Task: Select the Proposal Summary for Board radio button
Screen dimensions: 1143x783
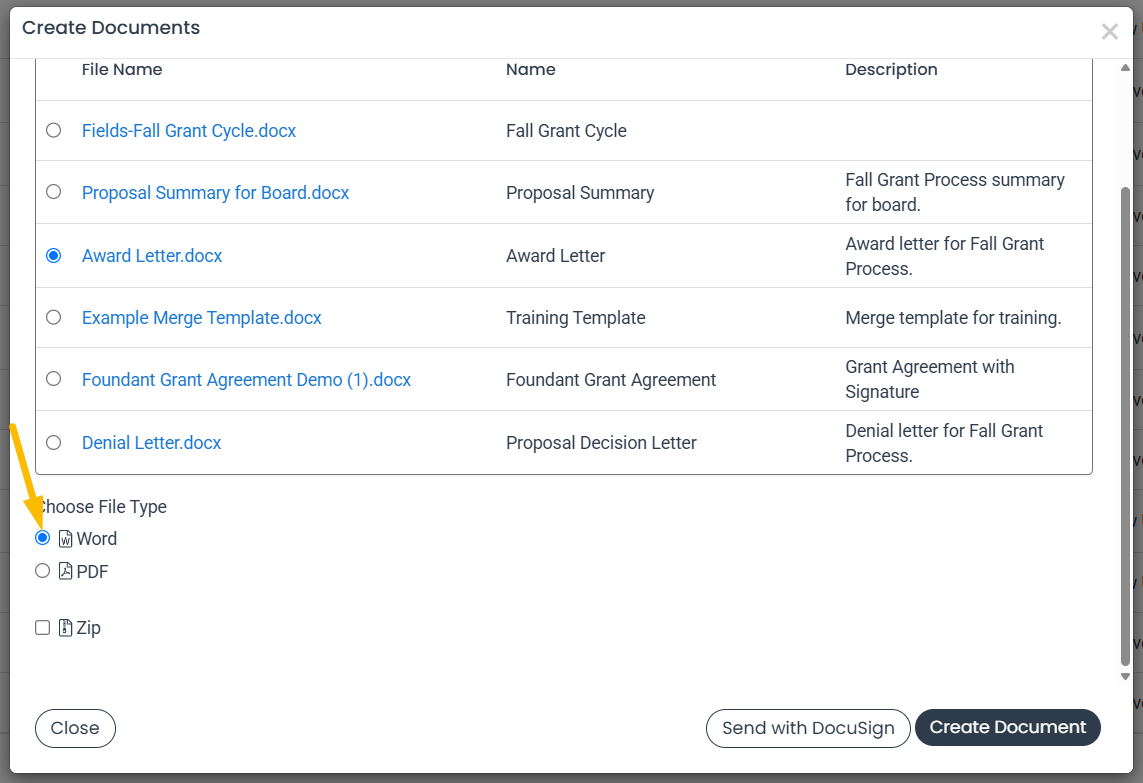Action: pyautogui.click(x=53, y=192)
